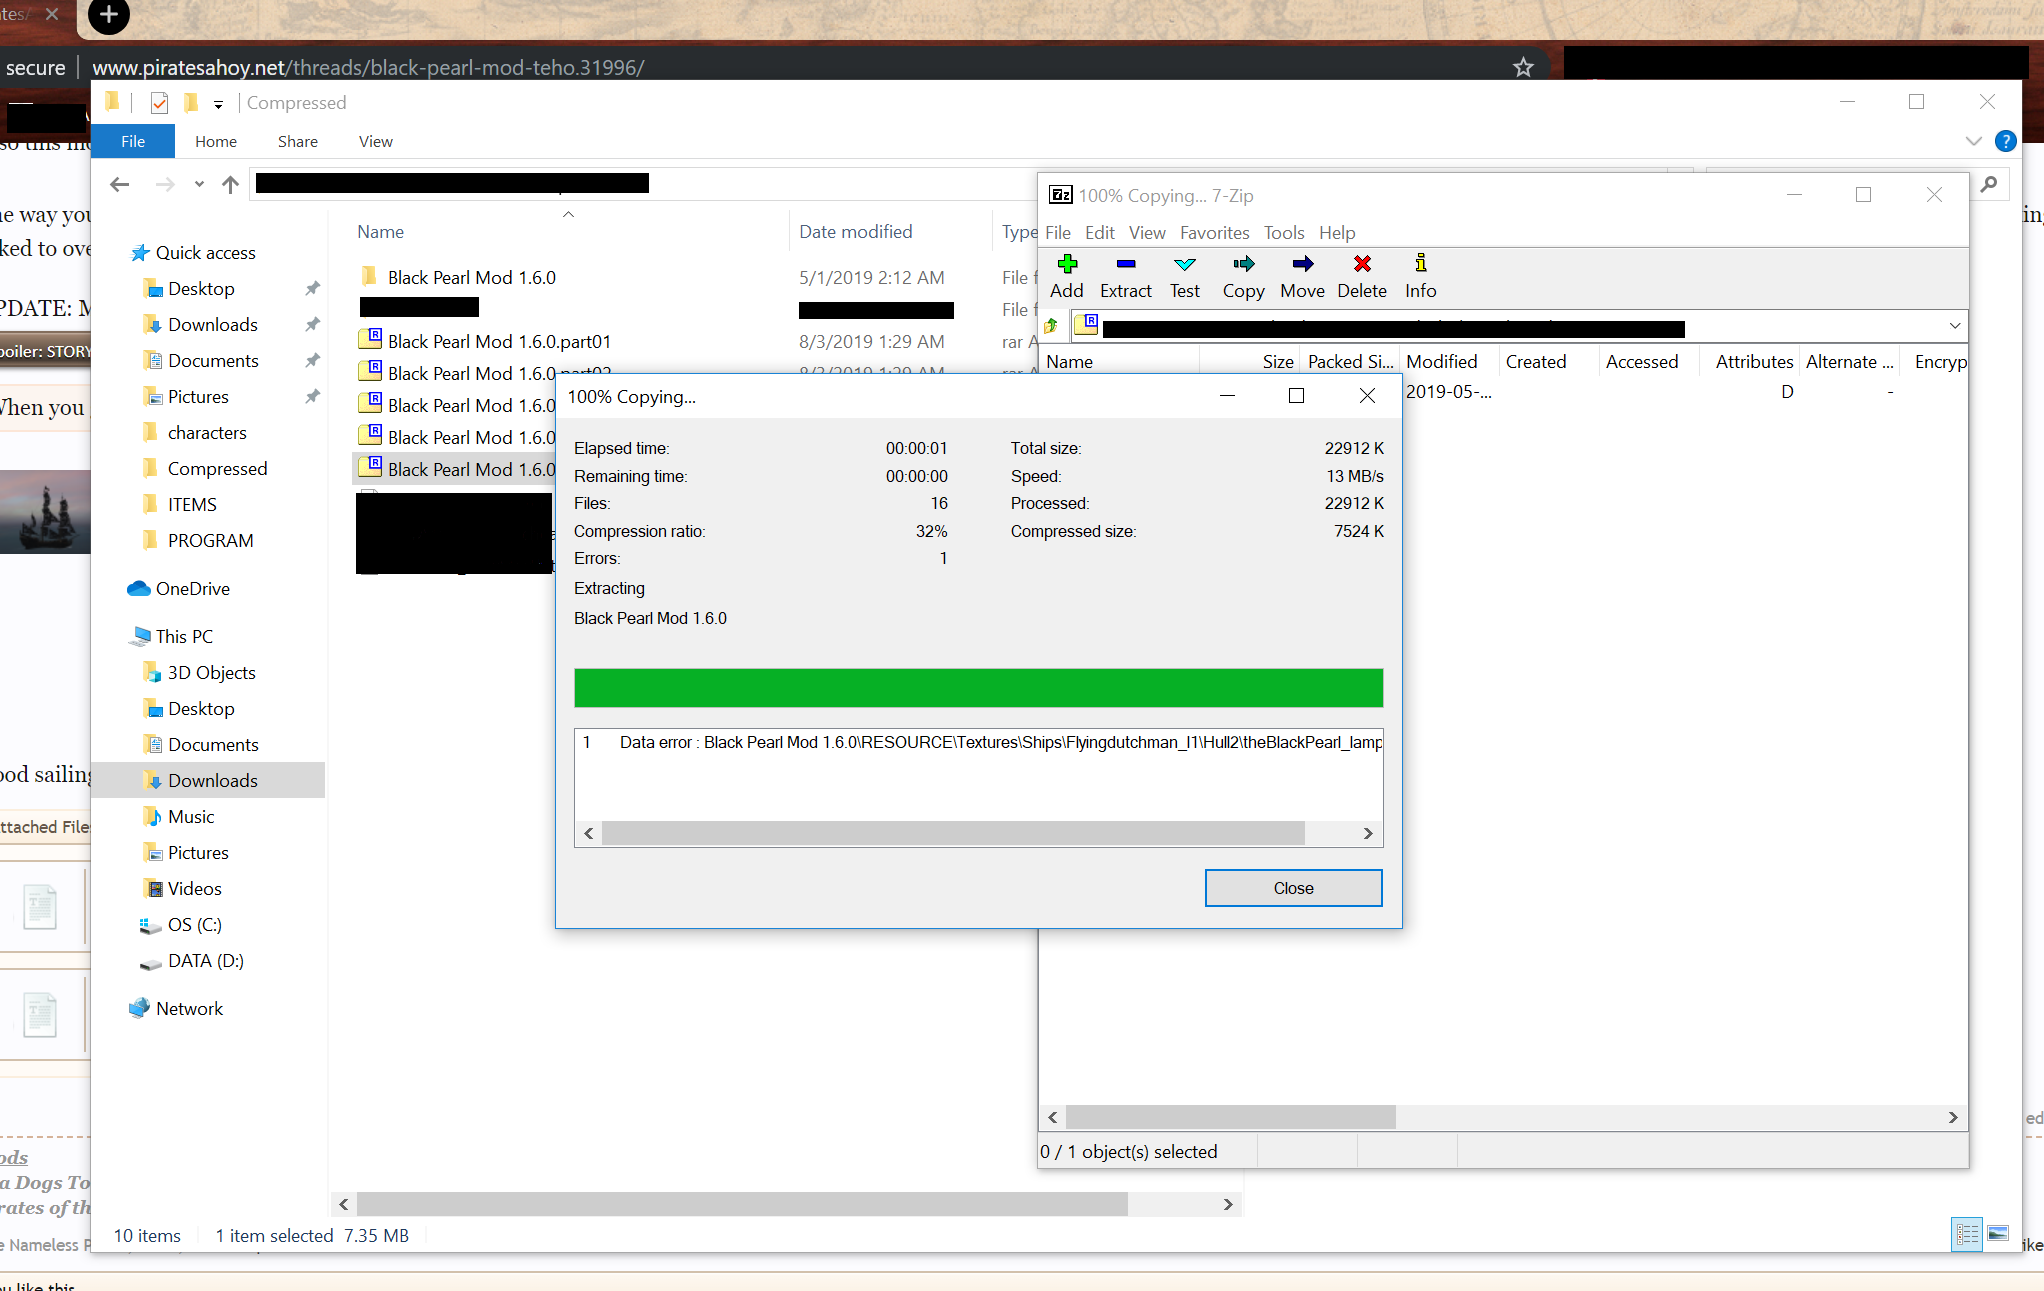Bookmark page with the star icon
2044x1291 pixels.
[1522, 67]
